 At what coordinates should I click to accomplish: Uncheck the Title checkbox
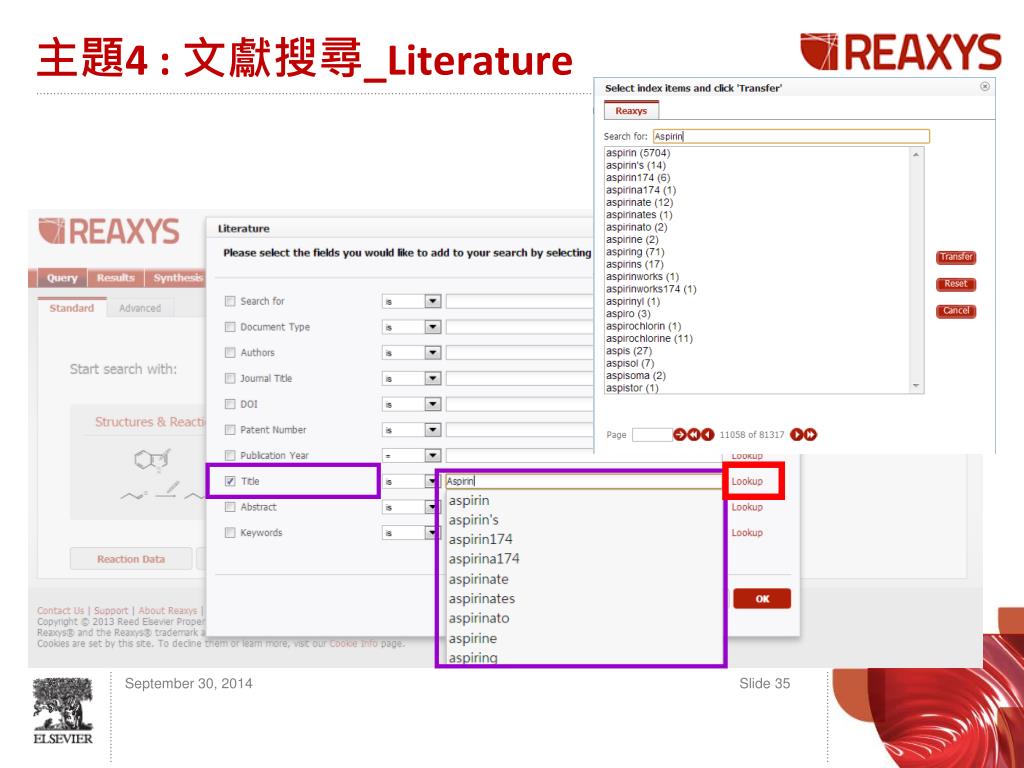point(230,481)
